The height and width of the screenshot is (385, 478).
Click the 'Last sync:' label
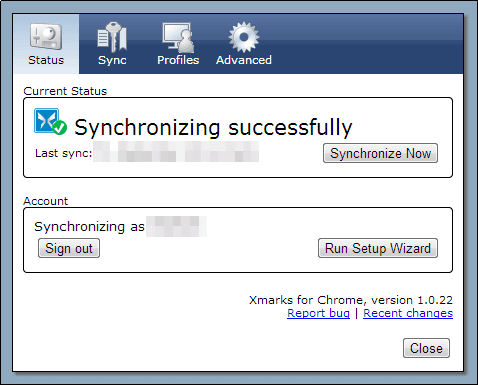pos(63,153)
